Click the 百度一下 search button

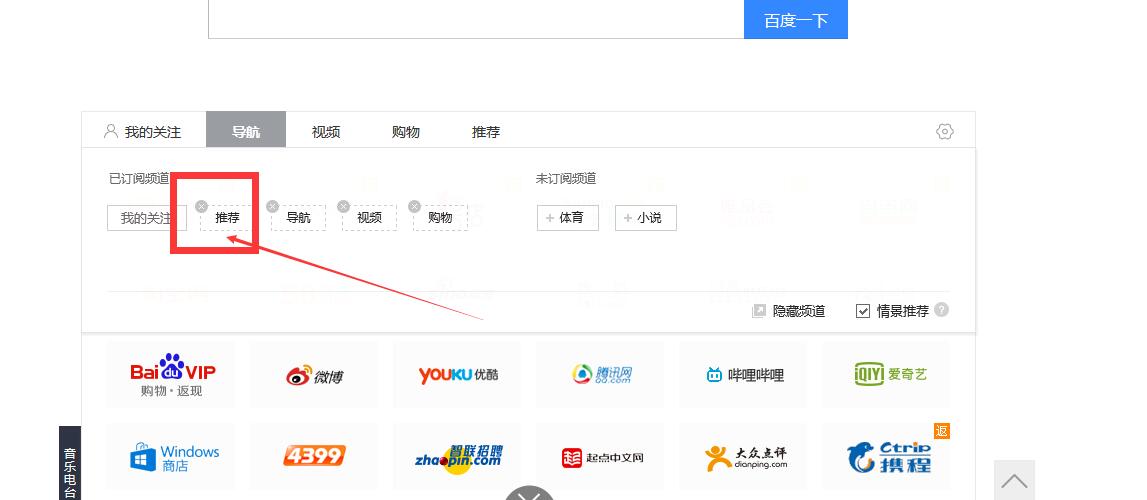pyautogui.click(x=795, y=20)
